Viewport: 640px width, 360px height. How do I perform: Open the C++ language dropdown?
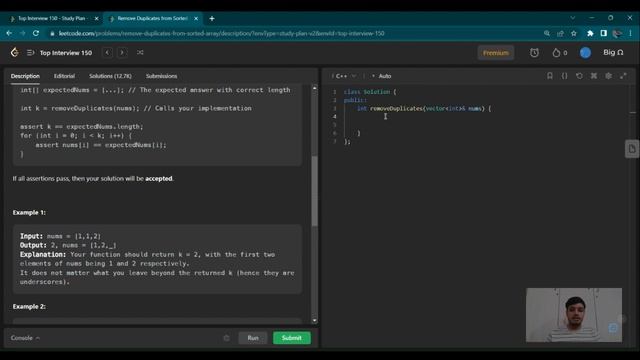tap(345, 76)
